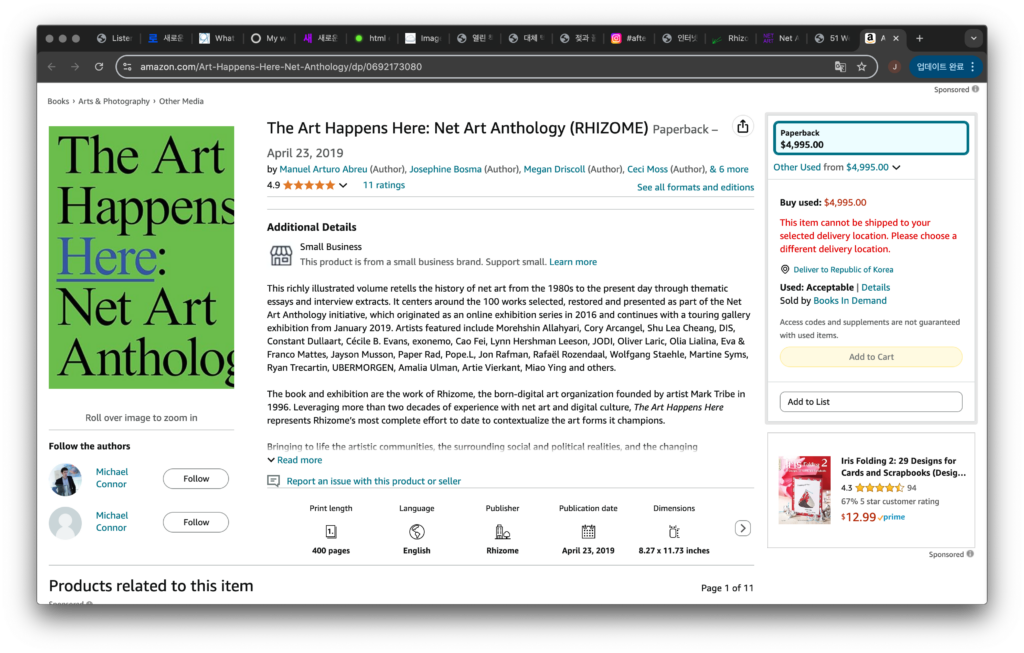Screen dimensions: 1024x653
Task: Select the Paperback $4,995.00 format option
Action: pos(870,139)
